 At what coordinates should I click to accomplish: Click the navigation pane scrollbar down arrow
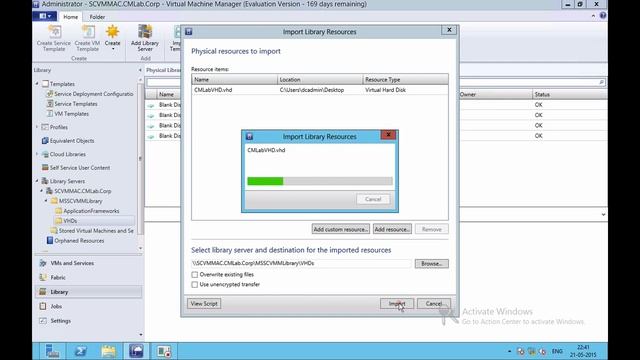click(141, 248)
